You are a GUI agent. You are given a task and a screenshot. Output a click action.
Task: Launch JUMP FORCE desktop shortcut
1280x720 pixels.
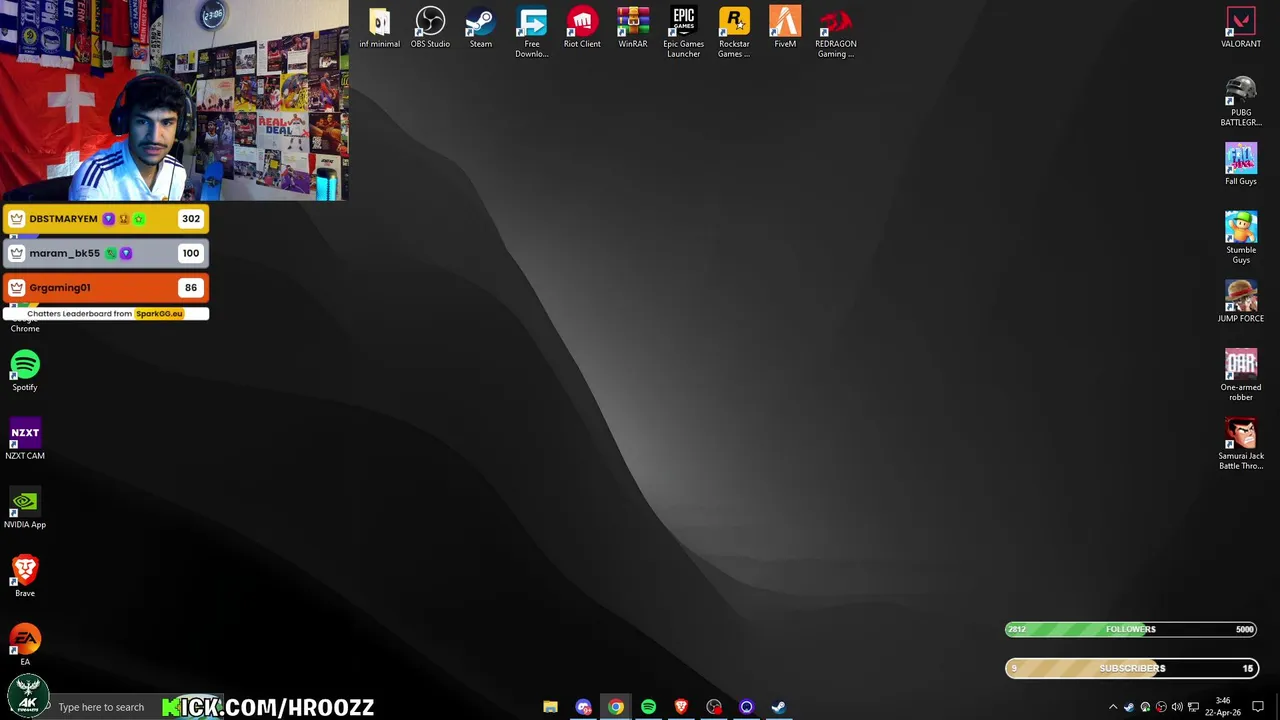(x=1241, y=301)
